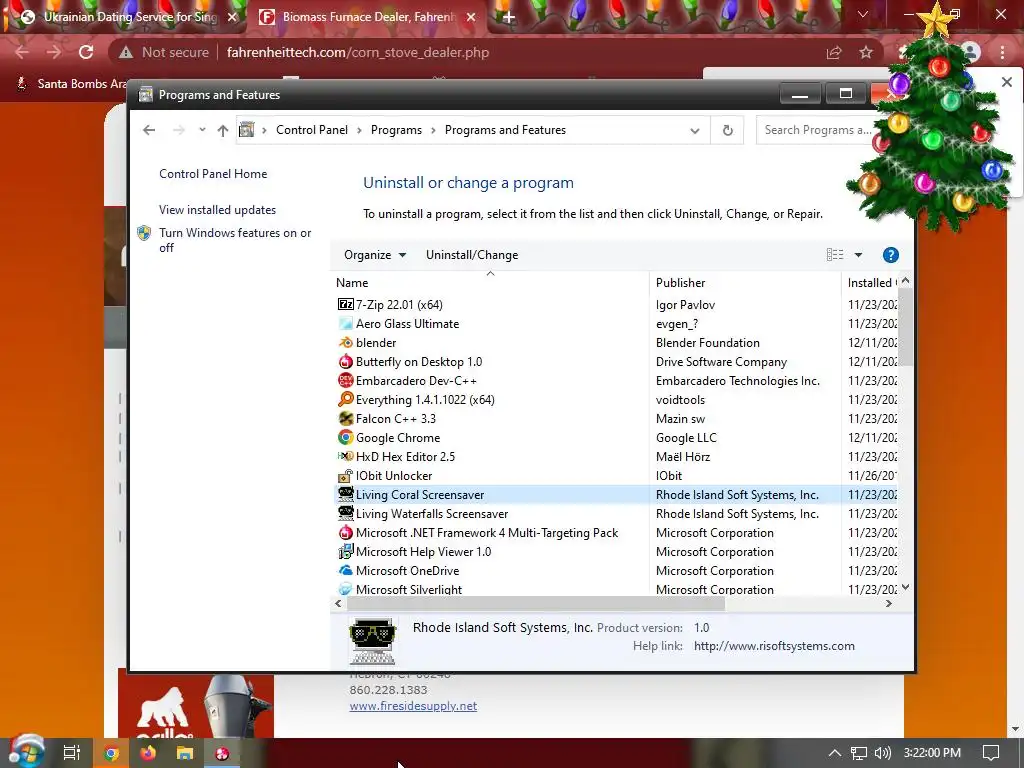Click the Living Waterfalls Screensaver icon
This screenshot has height=768, width=1024.
click(345, 513)
